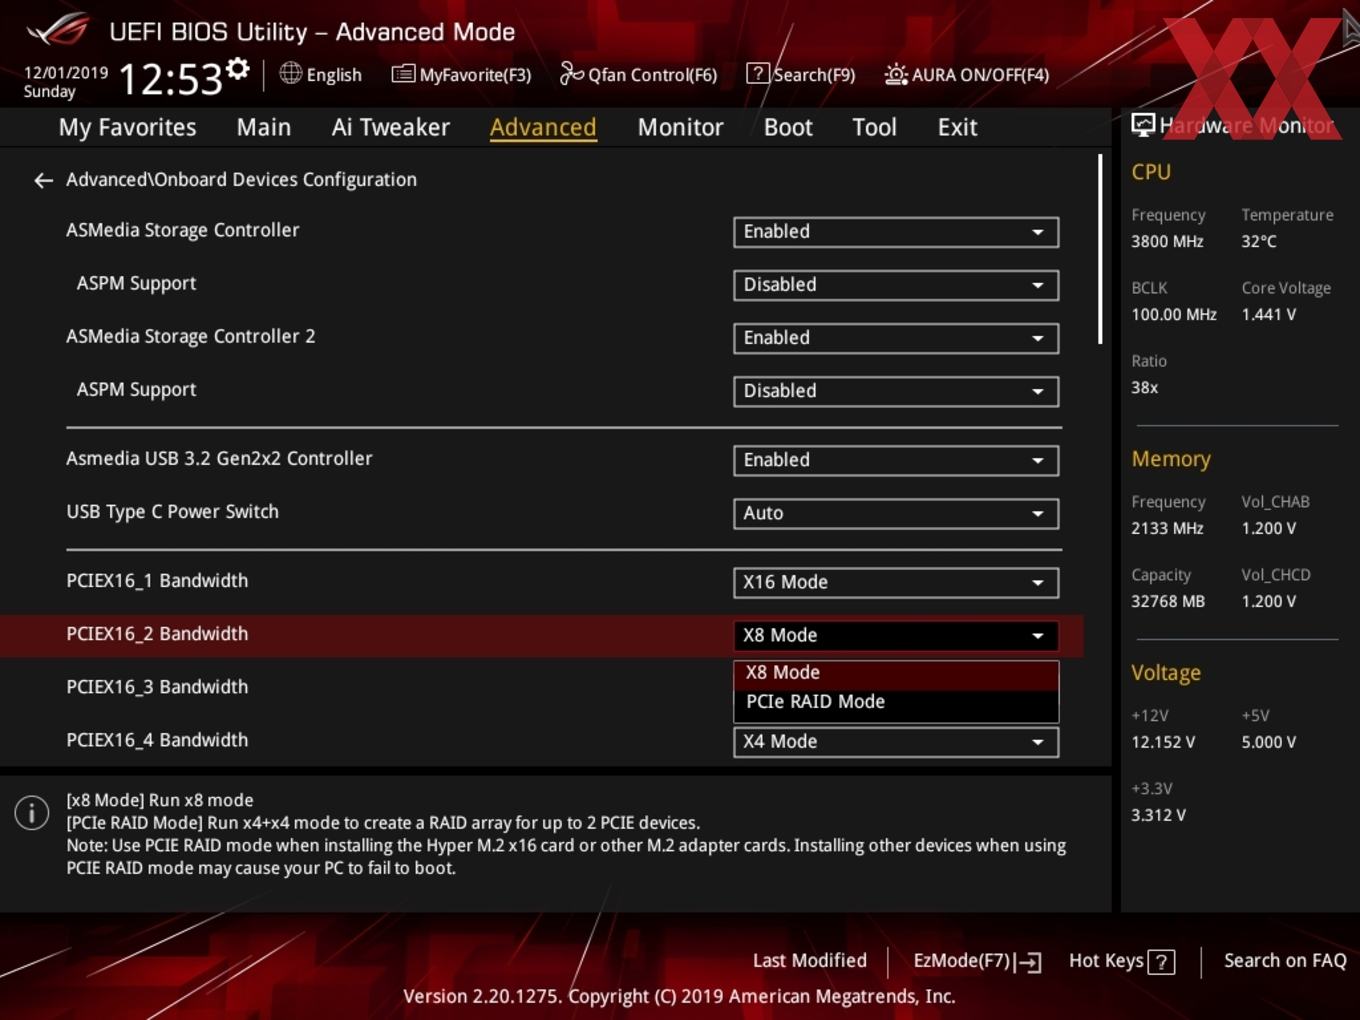Select PCIEX16_2 Bandwidth row label
The width and height of the screenshot is (1360, 1020).
(x=157, y=634)
